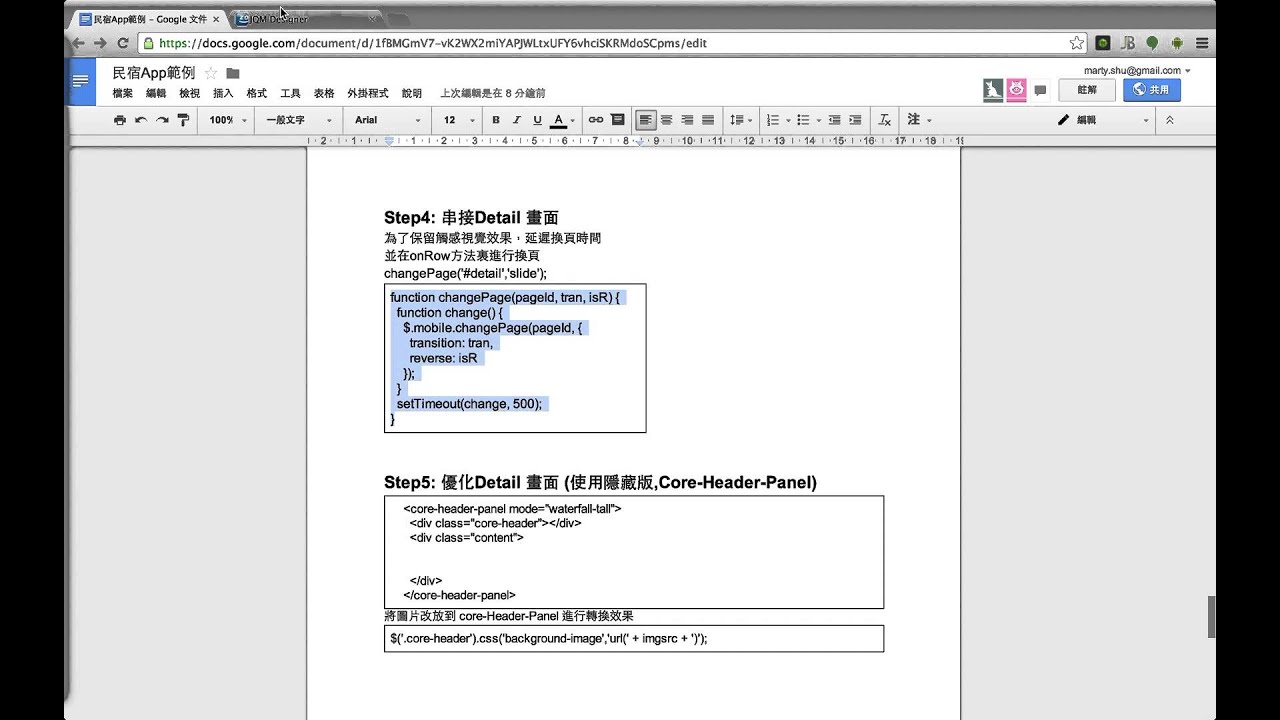
Task: Align text left
Action: point(646,120)
